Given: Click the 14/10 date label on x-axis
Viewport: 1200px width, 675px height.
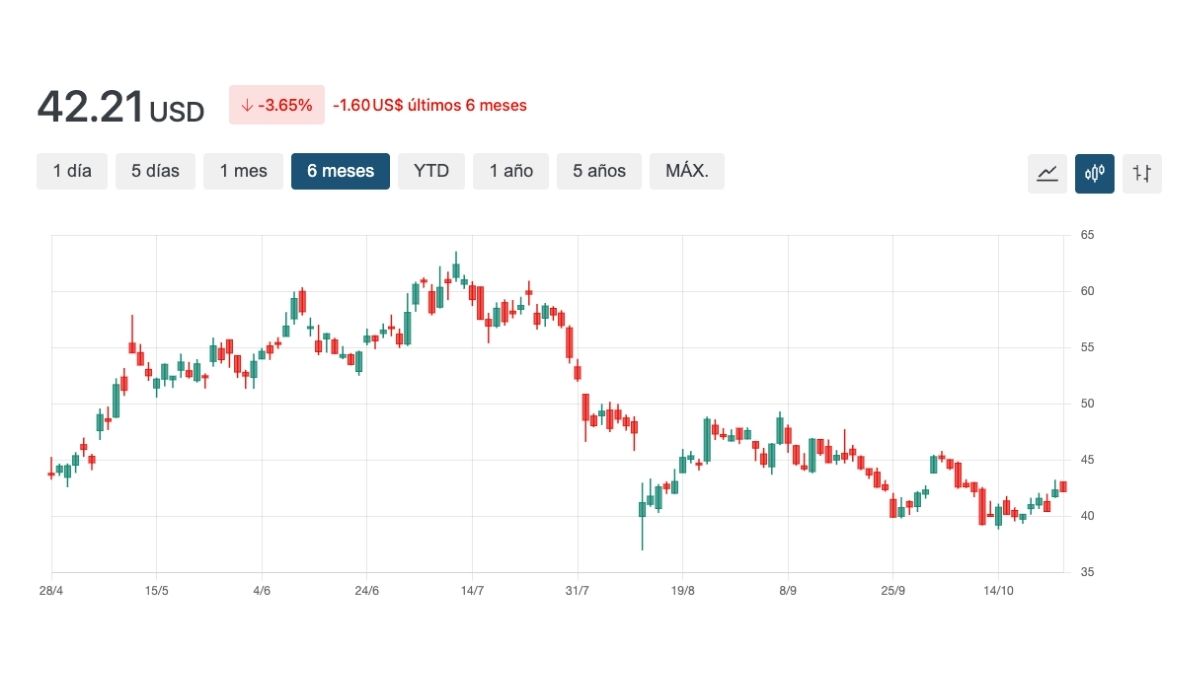Looking at the screenshot, I should tap(998, 590).
